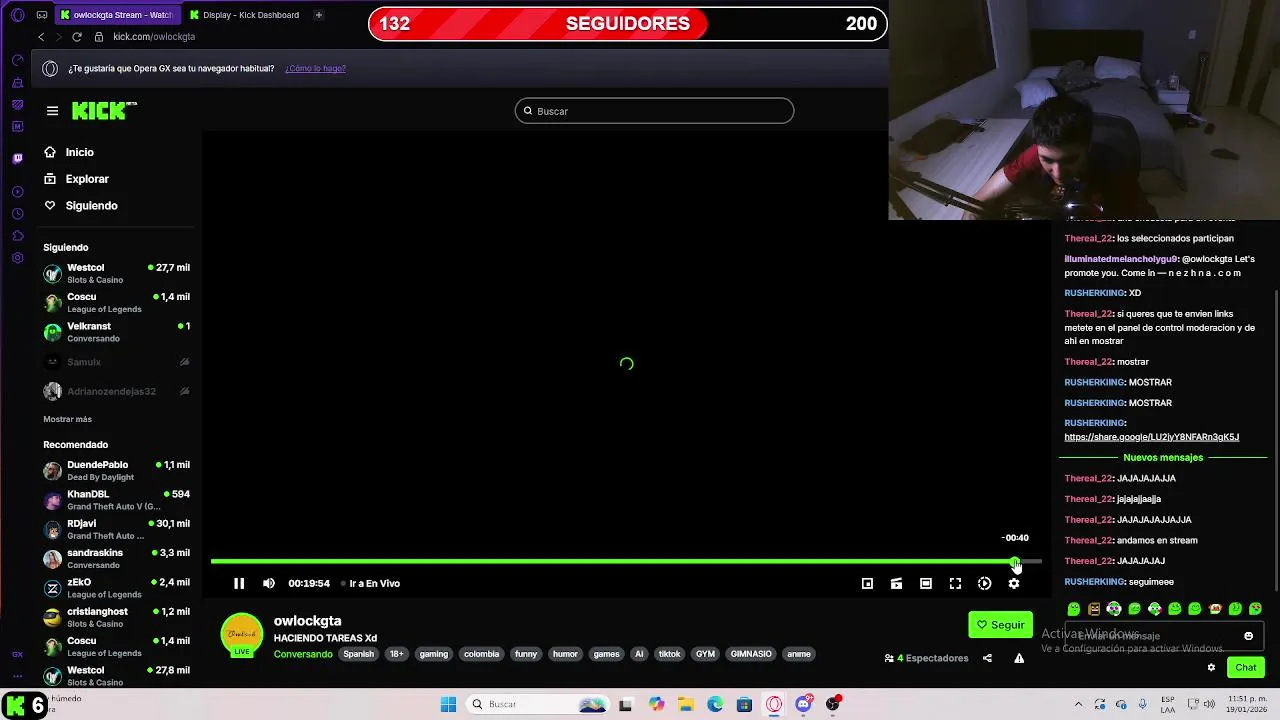Open Opera GX main menu logo
1280x720 pixels.
tap(17, 15)
